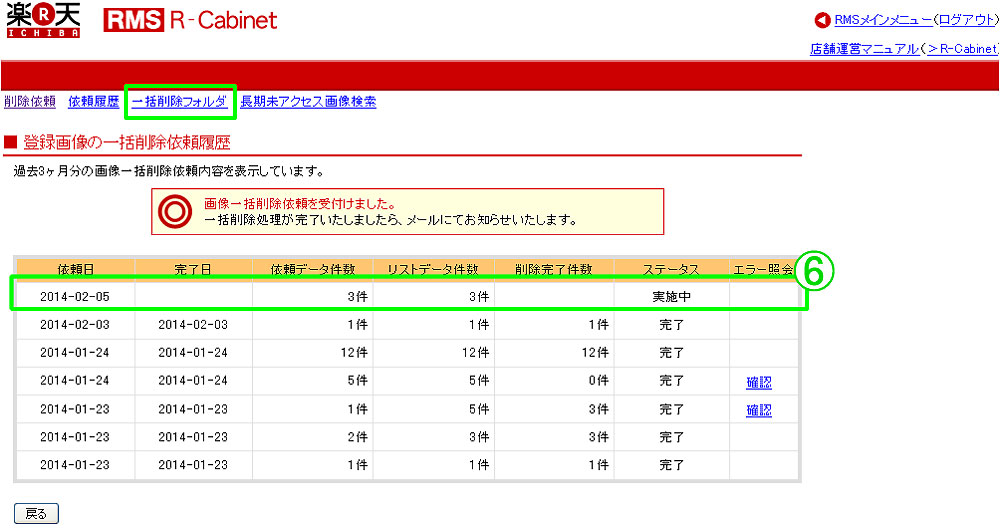Click the 2件 request data cell
Viewport: 1000px width, 529px height.
pyautogui.click(x=312, y=437)
